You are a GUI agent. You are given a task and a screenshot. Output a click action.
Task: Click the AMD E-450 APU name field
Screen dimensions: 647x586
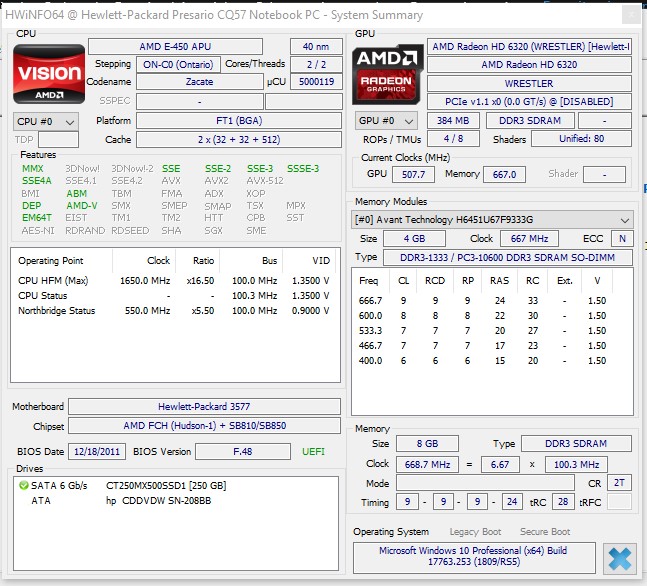click(175, 47)
